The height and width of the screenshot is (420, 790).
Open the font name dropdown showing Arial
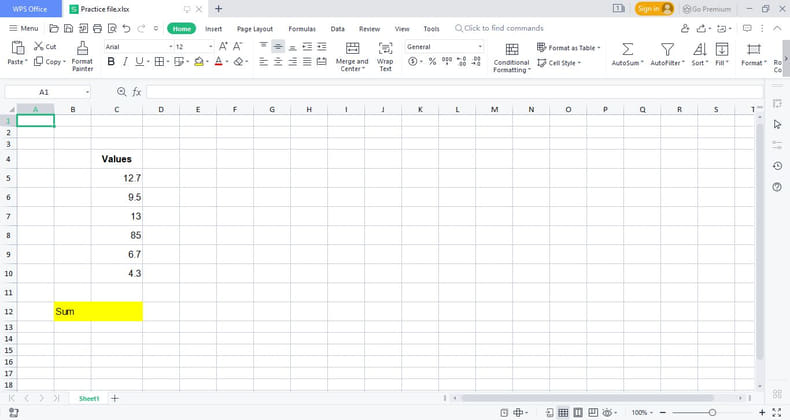coord(171,46)
